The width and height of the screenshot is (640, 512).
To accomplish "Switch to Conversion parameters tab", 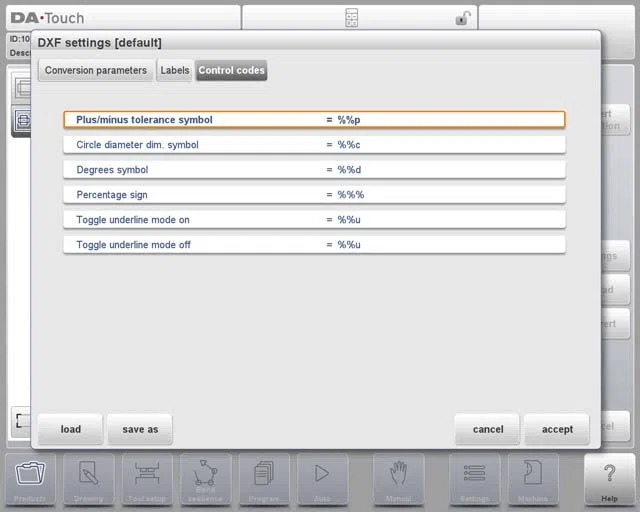I will click(96, 71).
